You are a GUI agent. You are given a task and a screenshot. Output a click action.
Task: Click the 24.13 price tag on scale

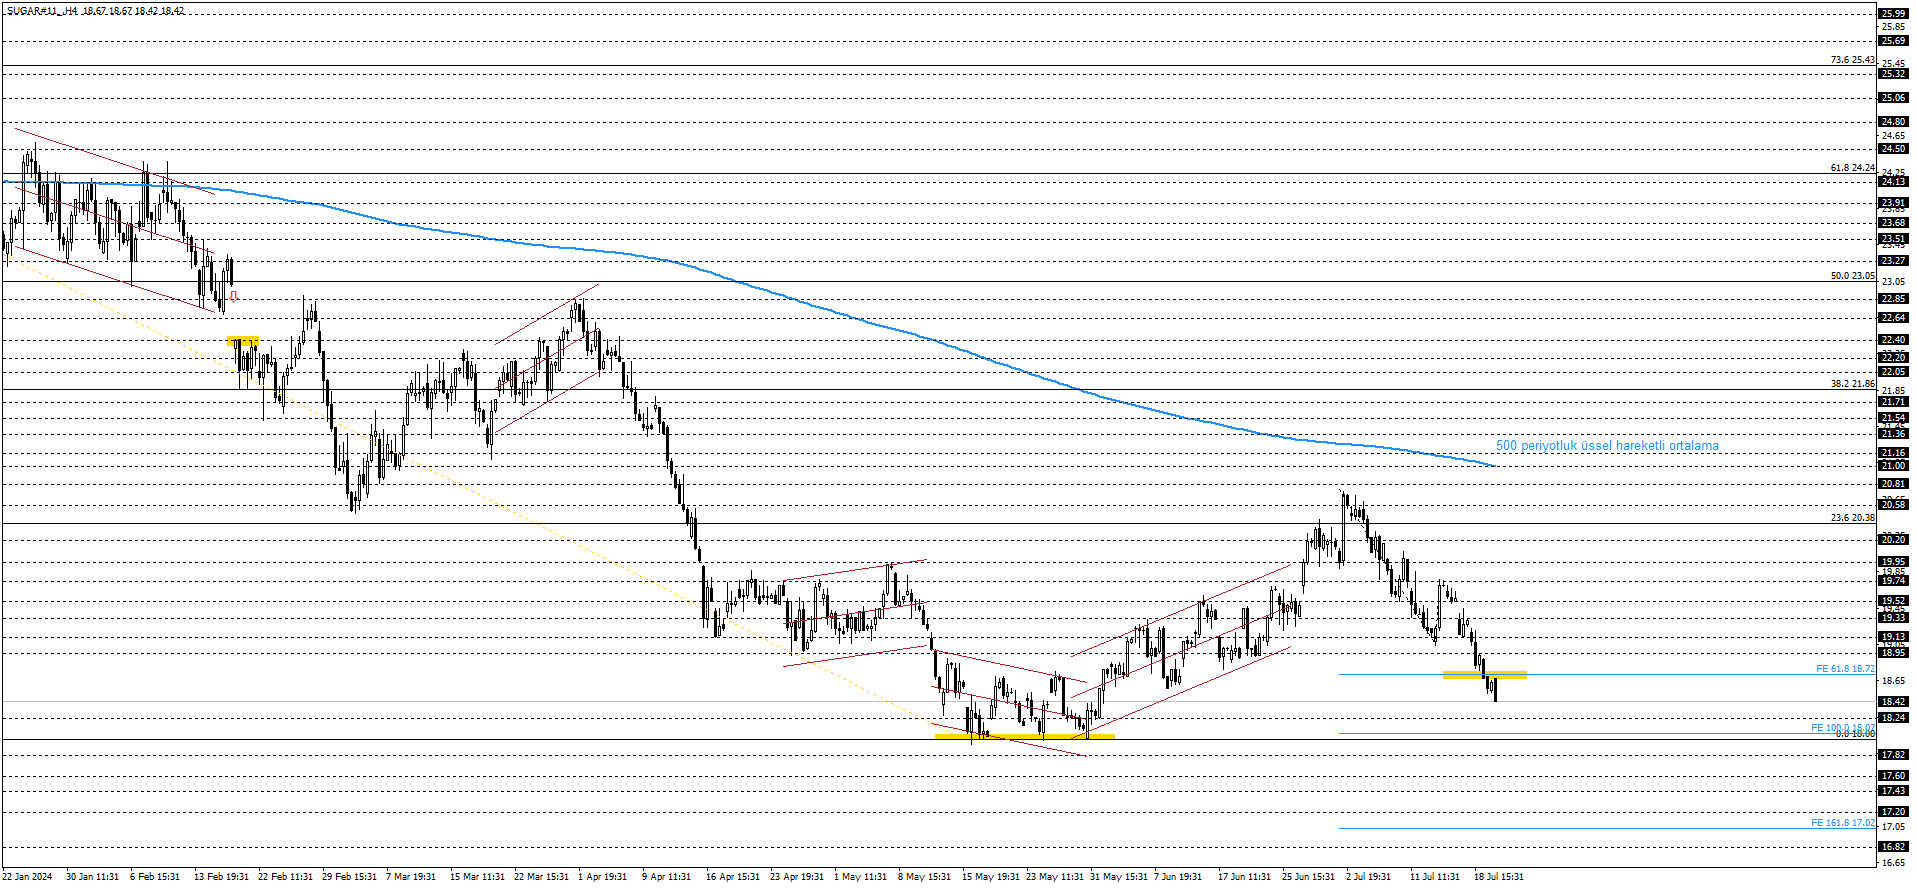[x=1893, y=182]
